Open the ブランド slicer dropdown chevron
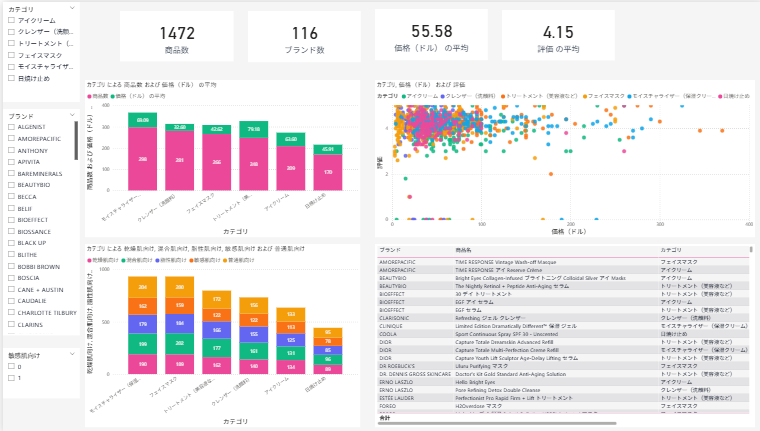The width and height of the screenshot is (760, 431). [72, 115]
